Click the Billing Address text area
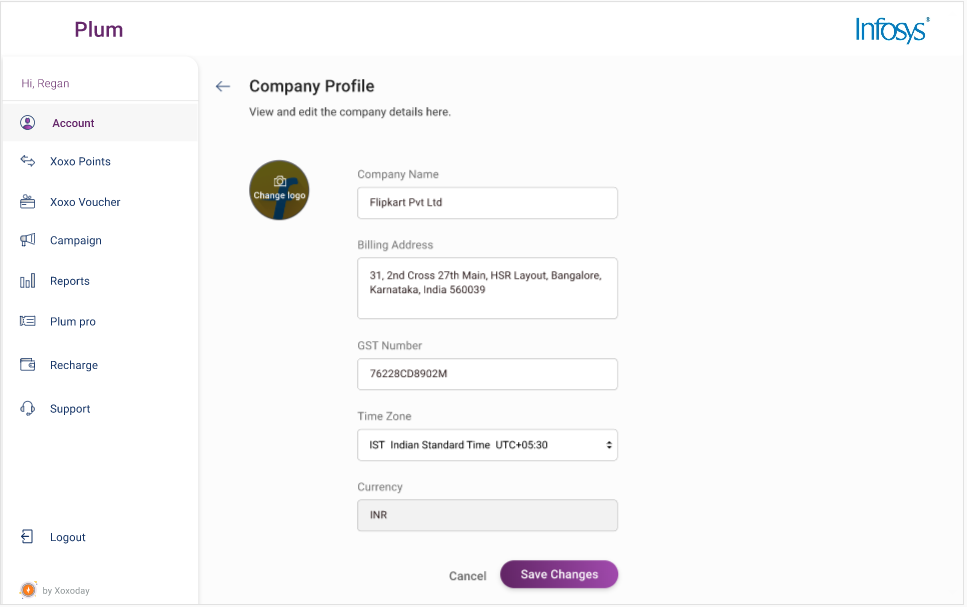The width and height of the screenshot is (967, 607). [487, 288]
